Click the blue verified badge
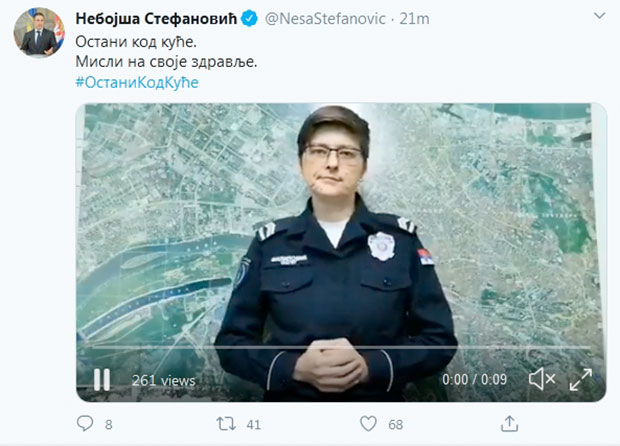The width and height of the screenshot is (620, 446). click(x=250, y=19)
